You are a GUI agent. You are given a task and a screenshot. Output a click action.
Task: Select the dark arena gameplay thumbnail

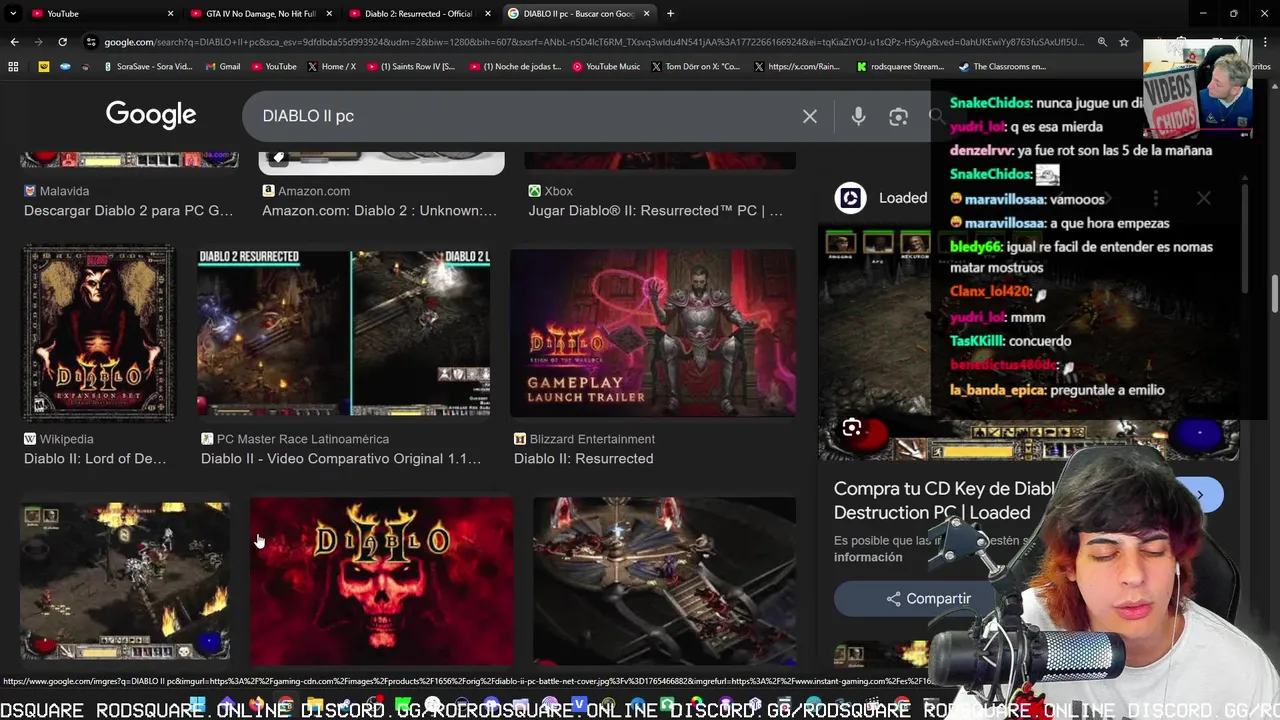click(x=664, y=582)
